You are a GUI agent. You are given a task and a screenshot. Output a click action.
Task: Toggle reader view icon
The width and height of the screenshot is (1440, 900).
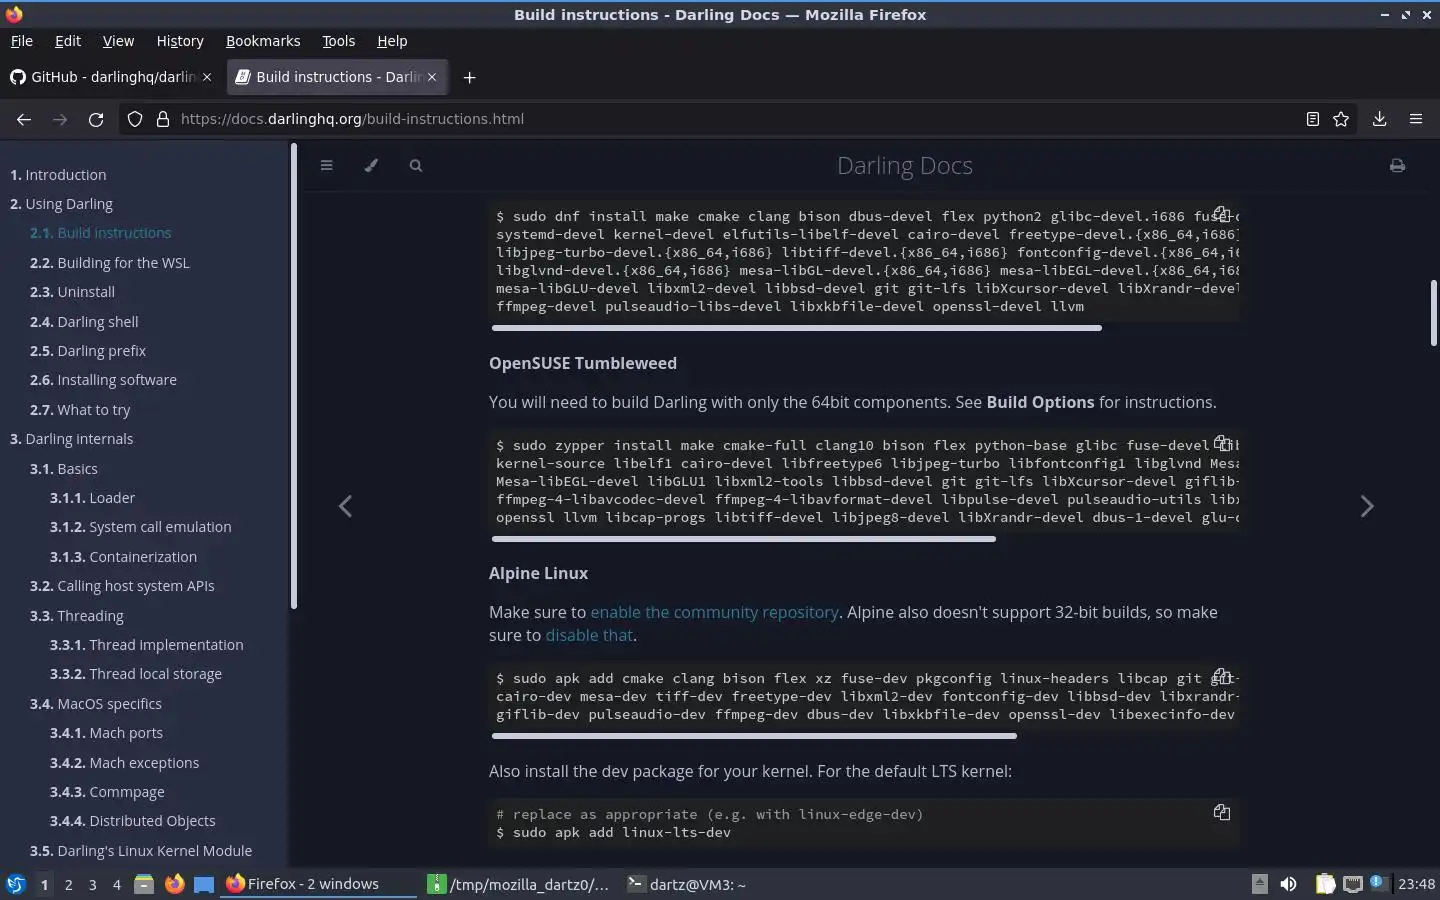1312,119
